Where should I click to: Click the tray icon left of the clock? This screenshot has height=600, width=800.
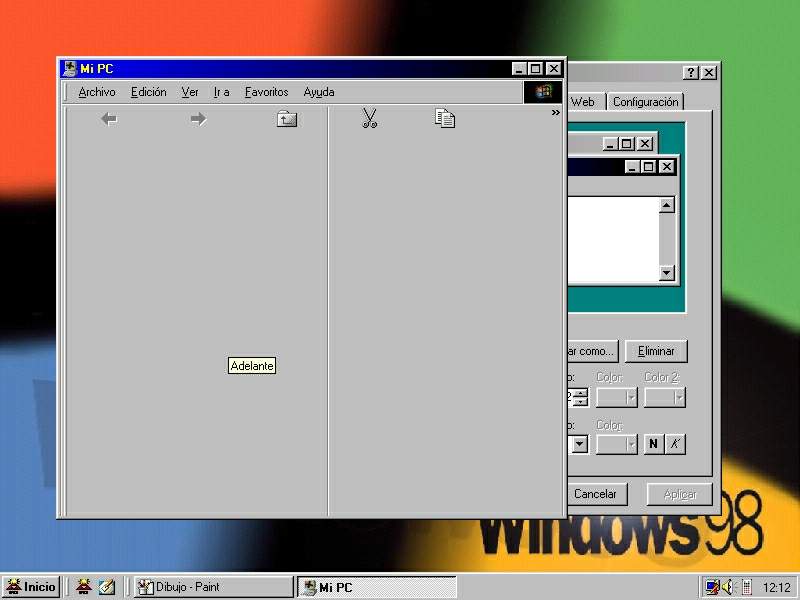click(746, 587)
